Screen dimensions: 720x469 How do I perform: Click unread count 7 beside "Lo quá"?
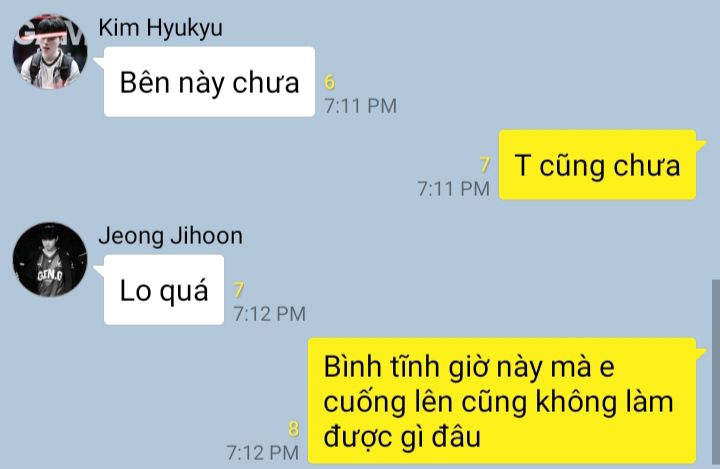pos(238,290)
